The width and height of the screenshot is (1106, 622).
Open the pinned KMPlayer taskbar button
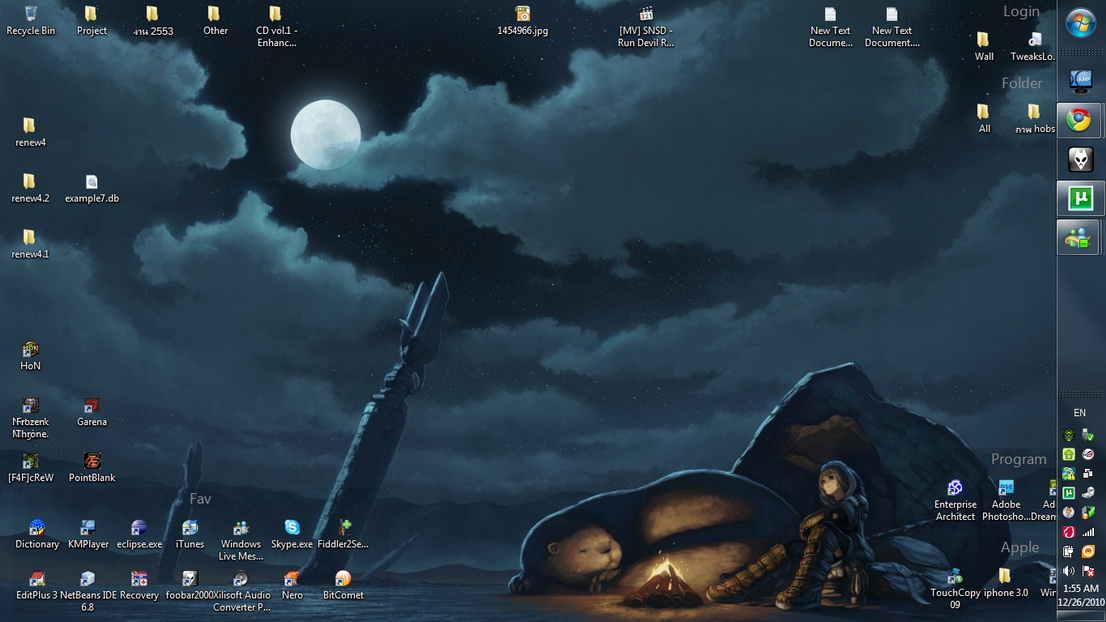tap(1080, 81)
